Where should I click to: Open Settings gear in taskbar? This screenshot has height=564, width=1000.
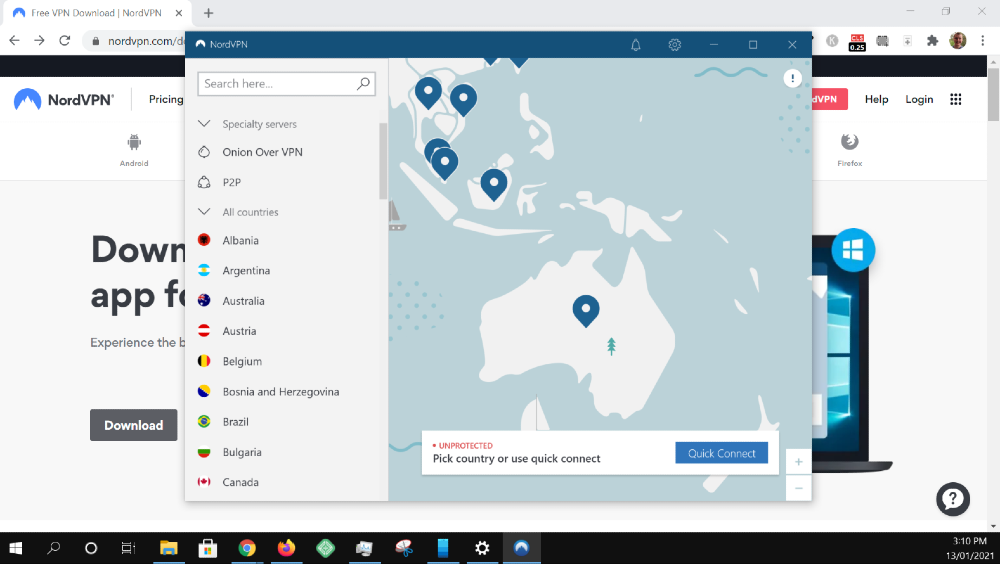click(482, 547)
